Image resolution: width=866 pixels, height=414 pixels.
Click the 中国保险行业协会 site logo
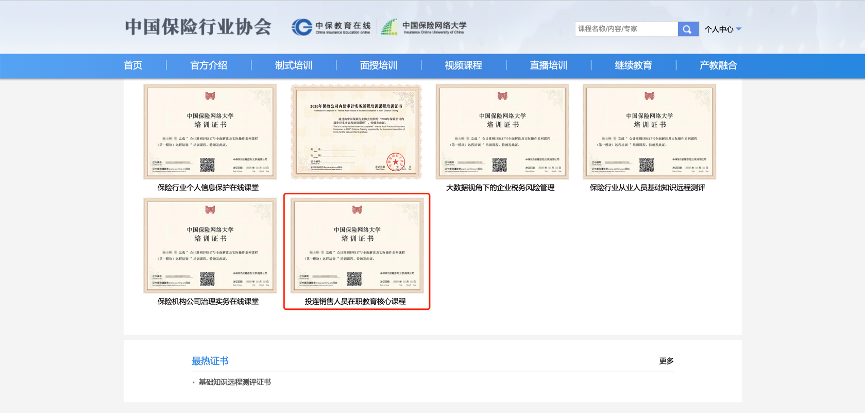pos(198,27)
